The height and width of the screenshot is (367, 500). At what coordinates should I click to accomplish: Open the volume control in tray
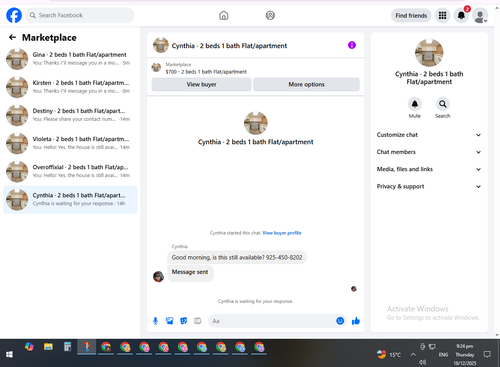[x=423, y=362]
